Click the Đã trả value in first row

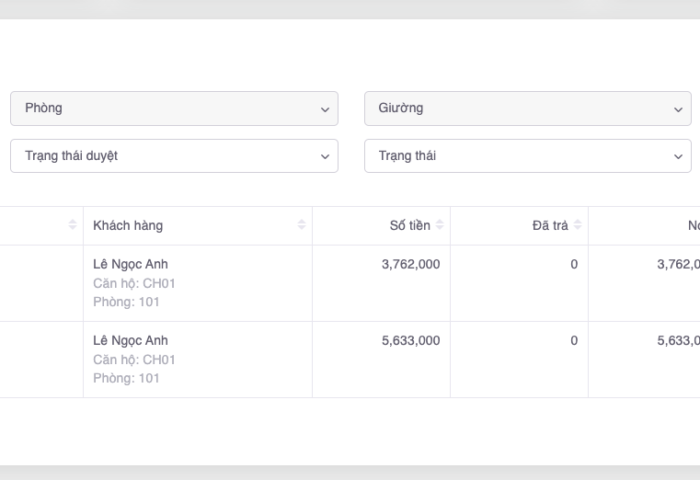[x=573, y=265]
